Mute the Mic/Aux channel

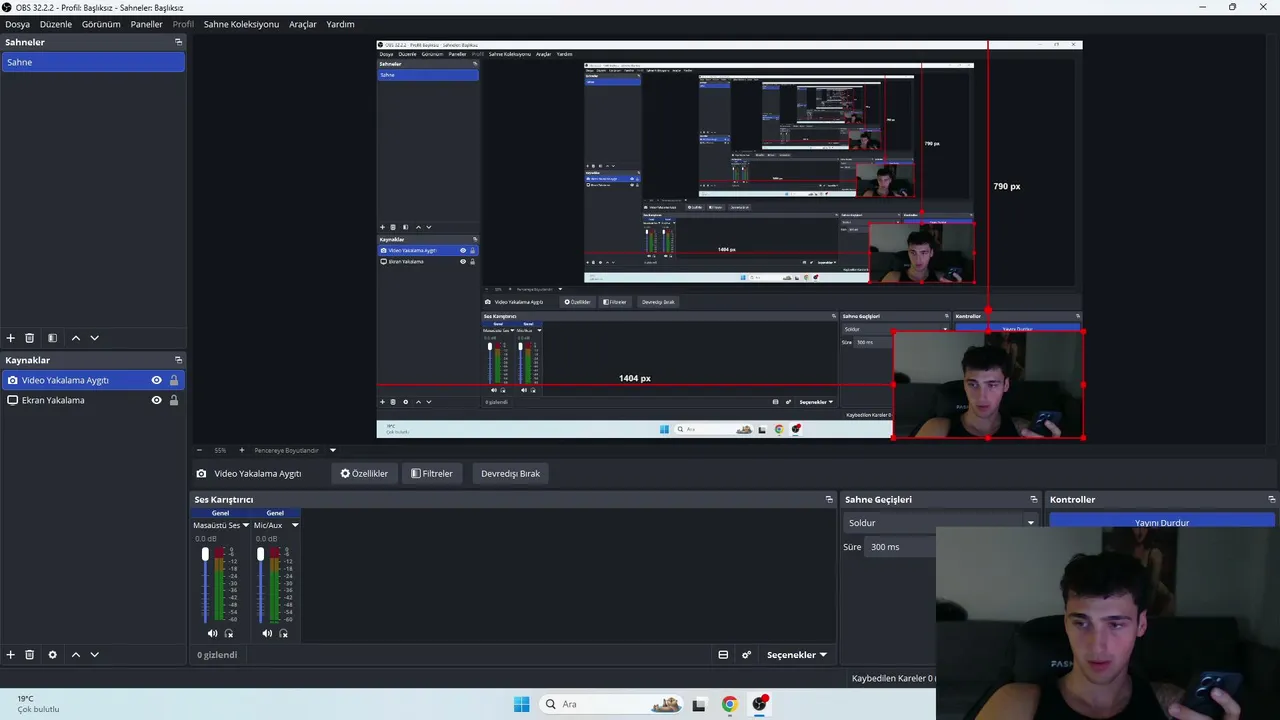267,633
